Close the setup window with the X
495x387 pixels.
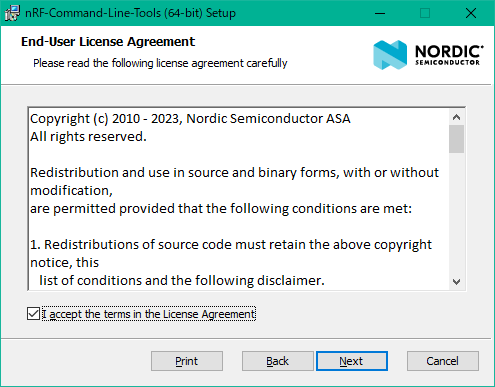(x=471, y=13)
